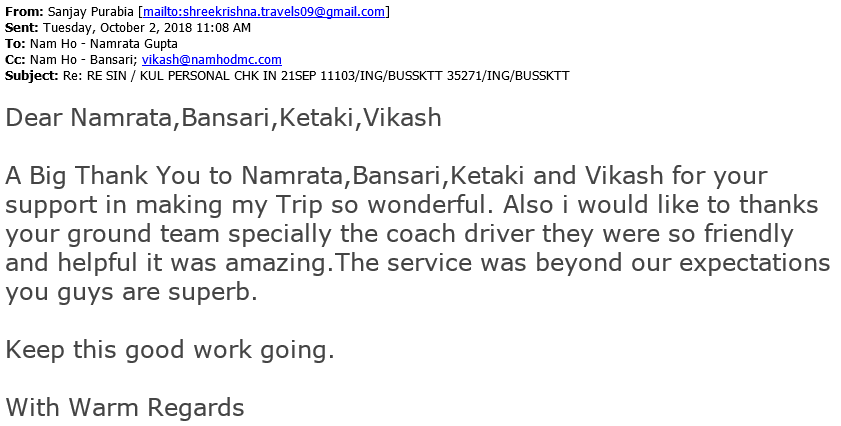Click the line you guys are superb
This screenshot has height=426, width=841.
(131, 292)
